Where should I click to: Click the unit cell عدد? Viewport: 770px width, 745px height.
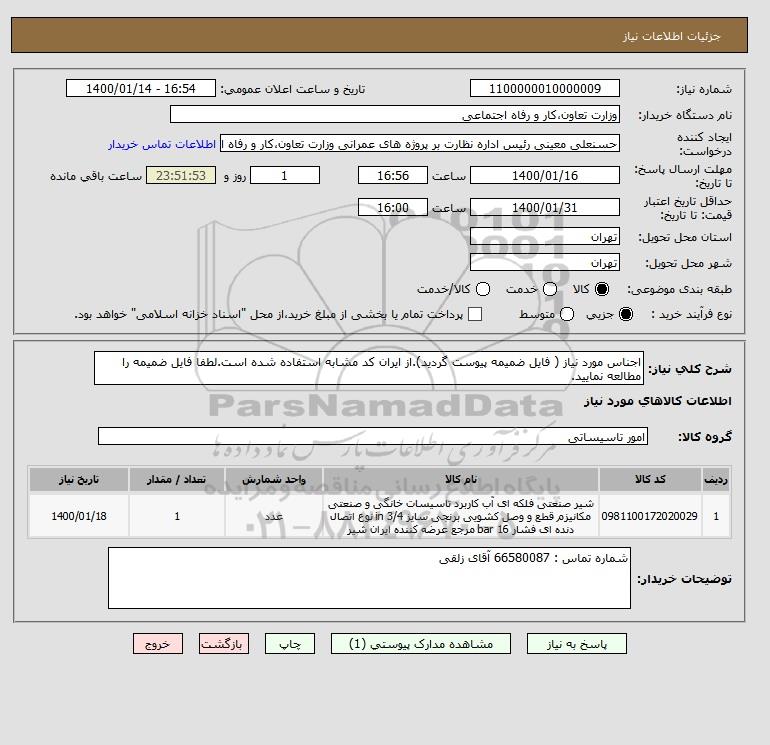(274, 516)
